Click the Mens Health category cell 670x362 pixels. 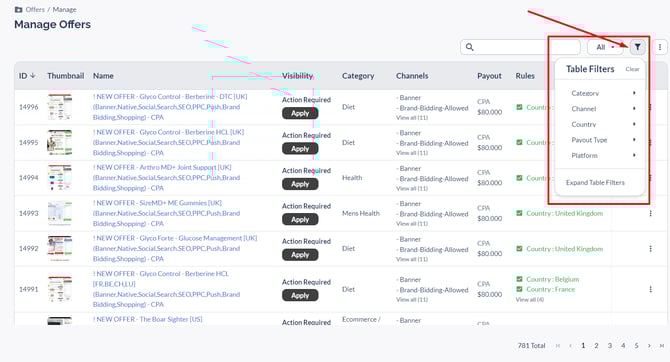[x=361, y=213]
